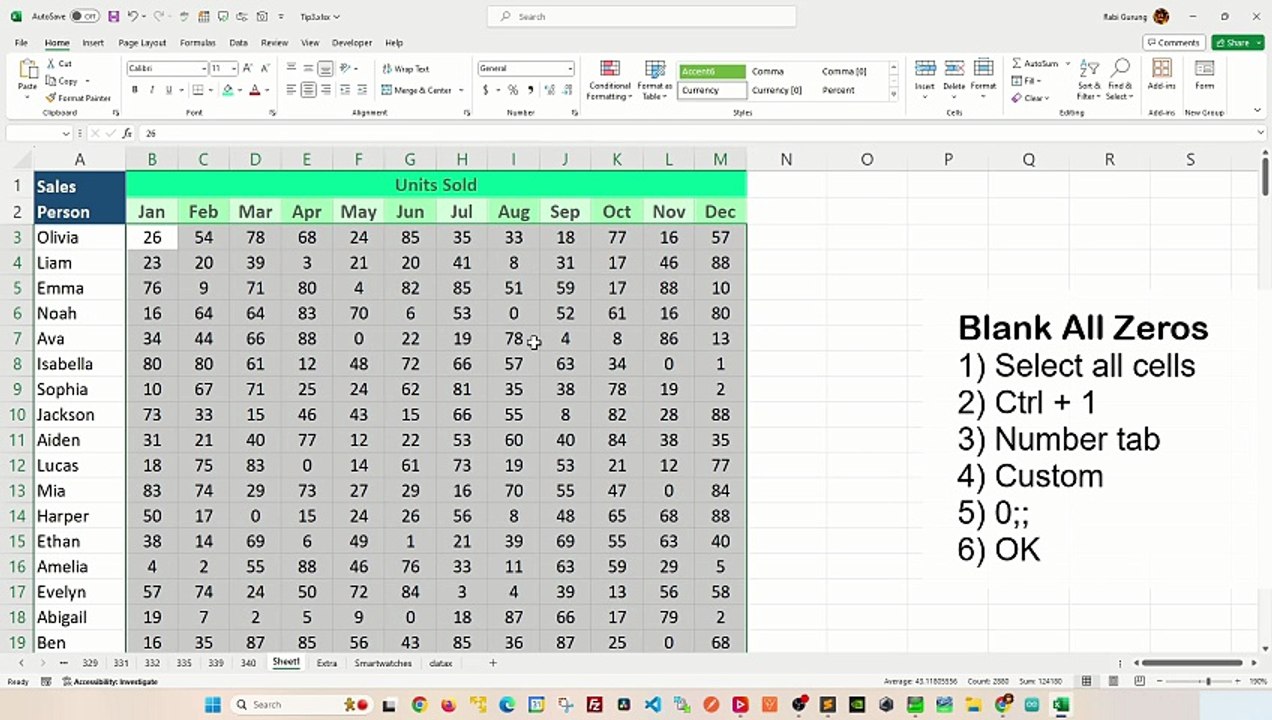Expand the Font Color dropdown arrow
Image resolution: width=1272 pixels, height=720 pixels.
(x=267, y=90)
